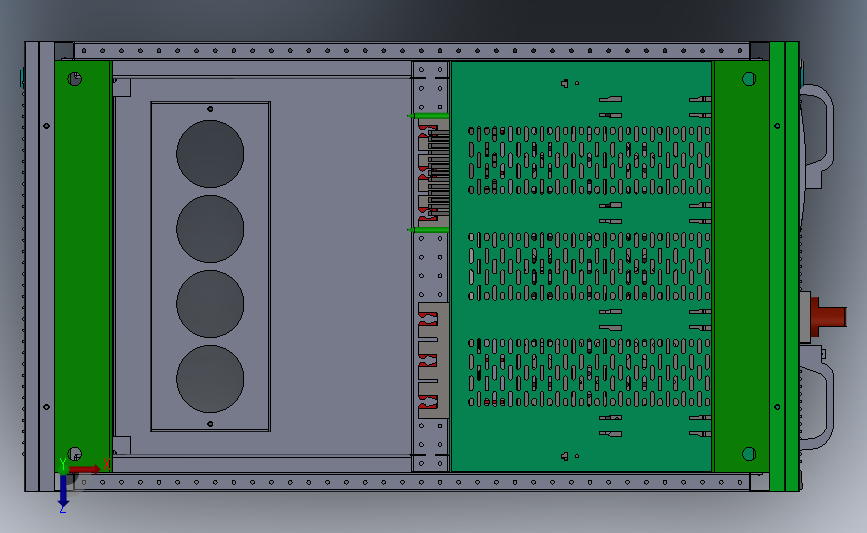867x533 pixels.
Task: Select the upper backplane connector with pin rows
Action: (433, 173)
